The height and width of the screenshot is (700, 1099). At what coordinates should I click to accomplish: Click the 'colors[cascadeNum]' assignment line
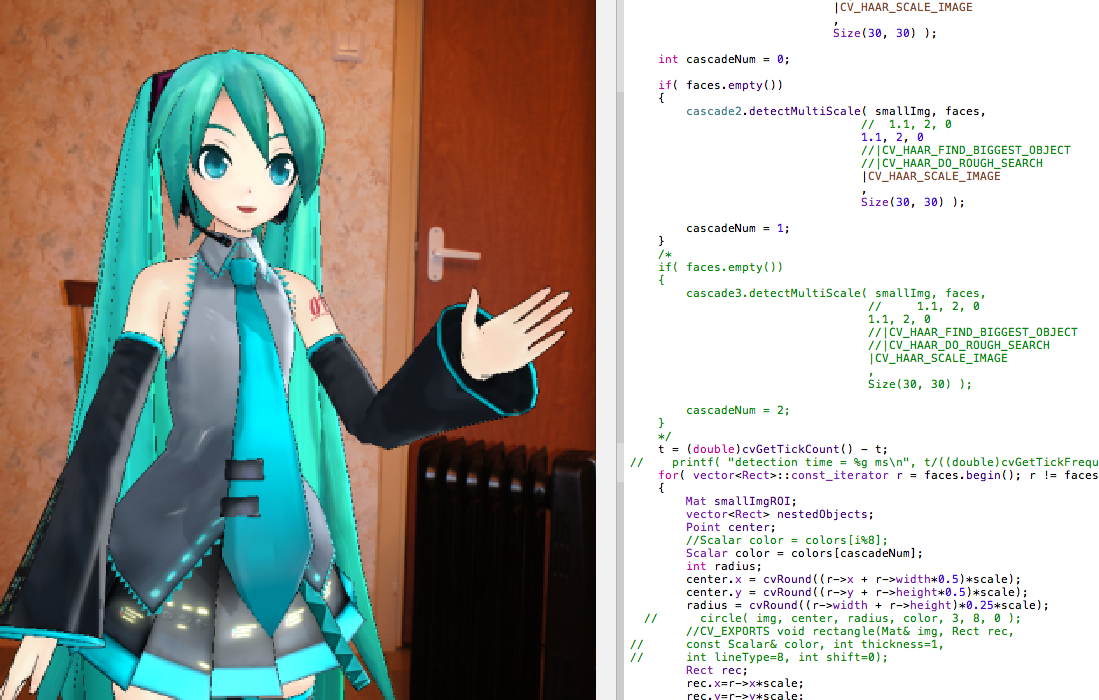804,554
